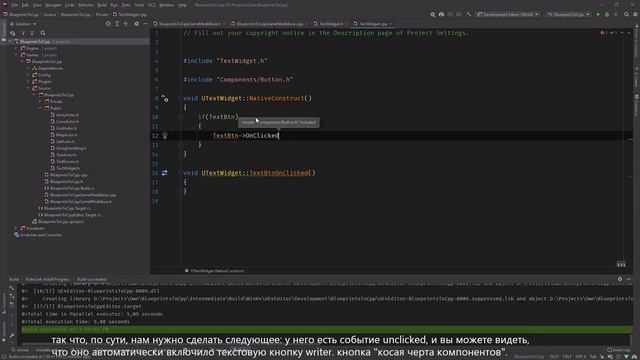Expand the Engine project node
Viewport: 640px width, 360px height.
[x=16, y=48]
